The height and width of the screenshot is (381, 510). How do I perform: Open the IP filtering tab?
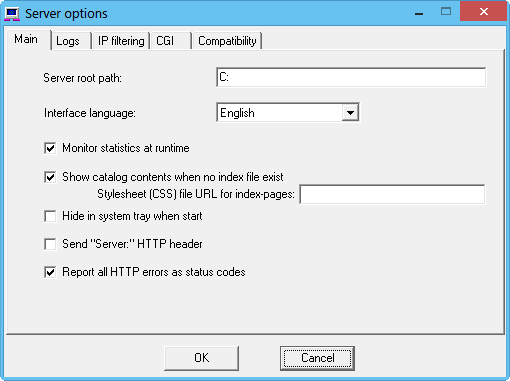tap(121, 41)
